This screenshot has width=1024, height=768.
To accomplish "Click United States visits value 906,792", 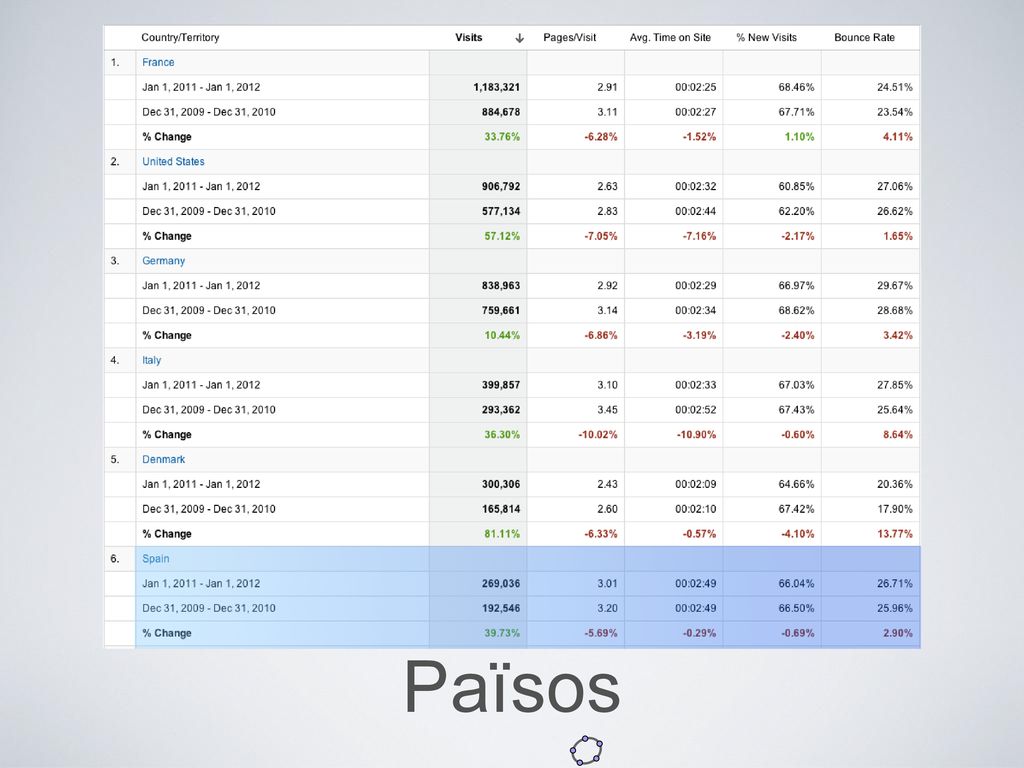I will coord(501,186).
